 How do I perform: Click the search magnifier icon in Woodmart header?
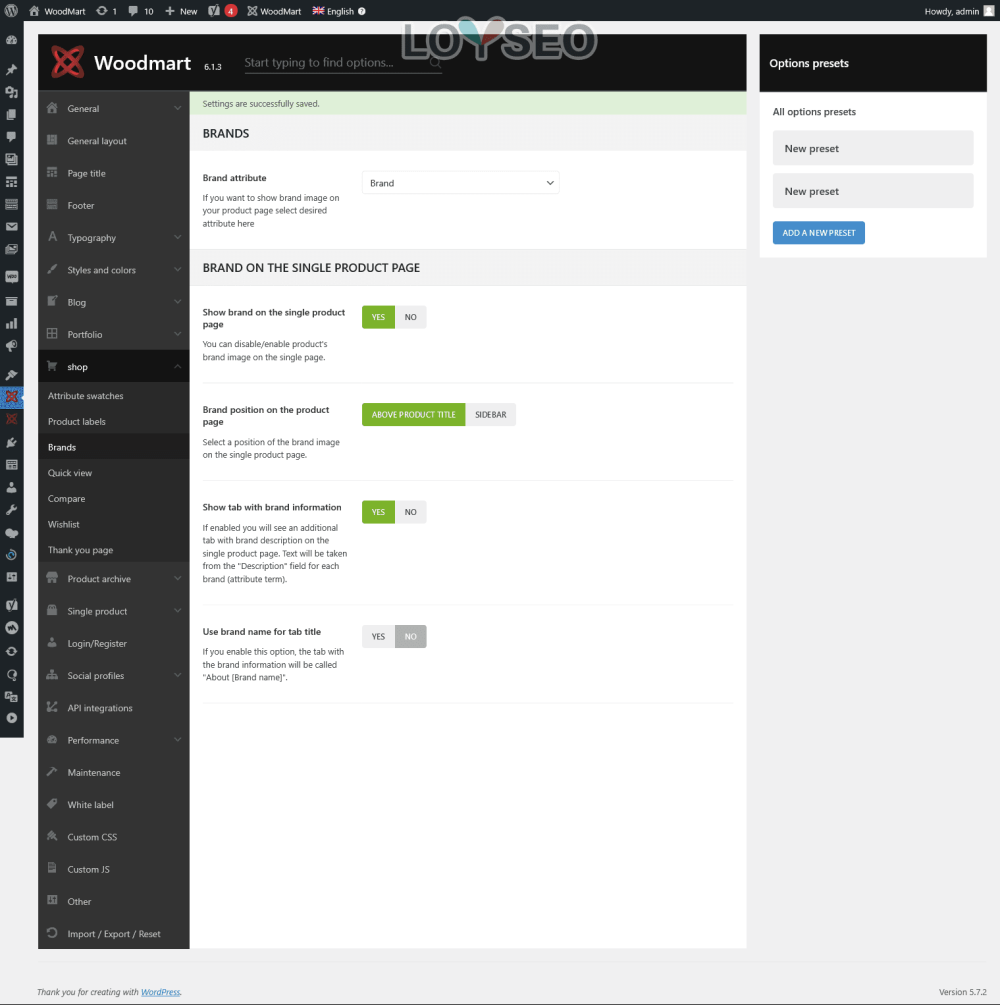(x=435, y=62)
